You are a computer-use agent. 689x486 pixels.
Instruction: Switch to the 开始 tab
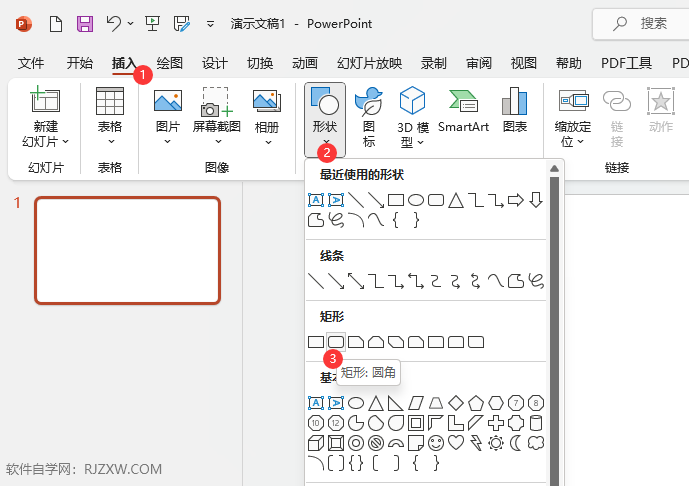80,63
